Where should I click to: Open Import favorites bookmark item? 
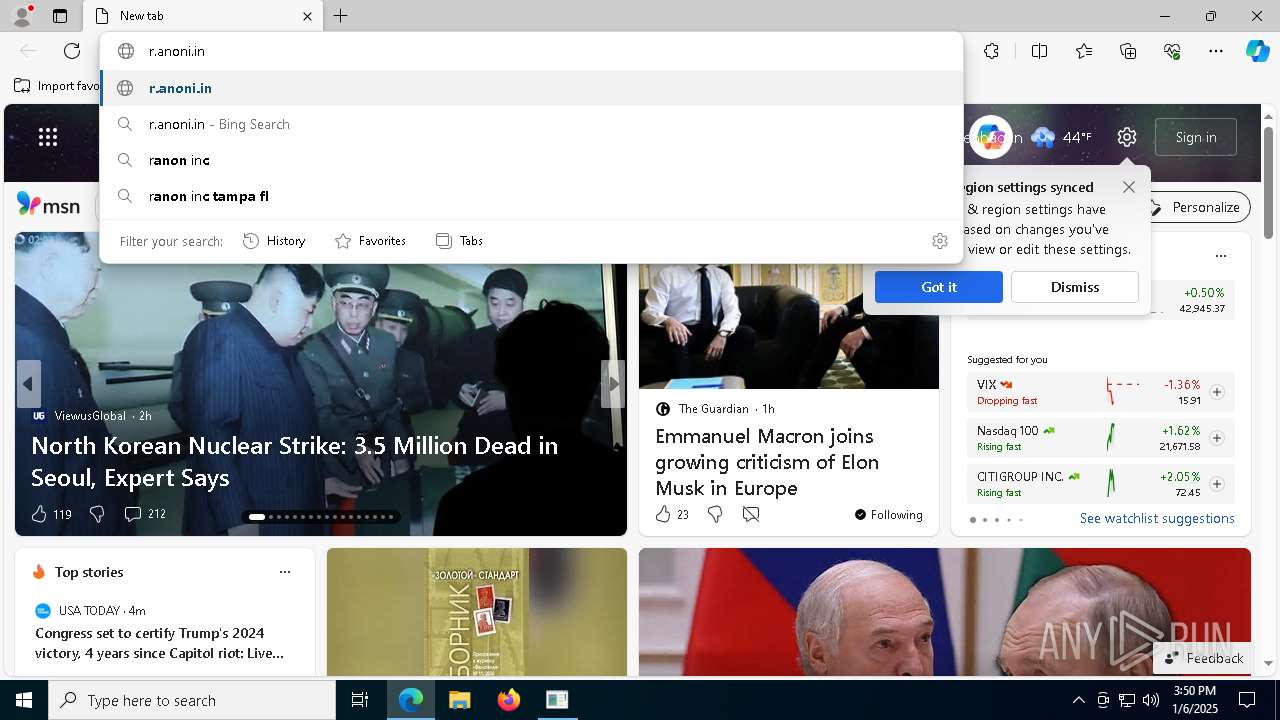(x=56, y=86)
